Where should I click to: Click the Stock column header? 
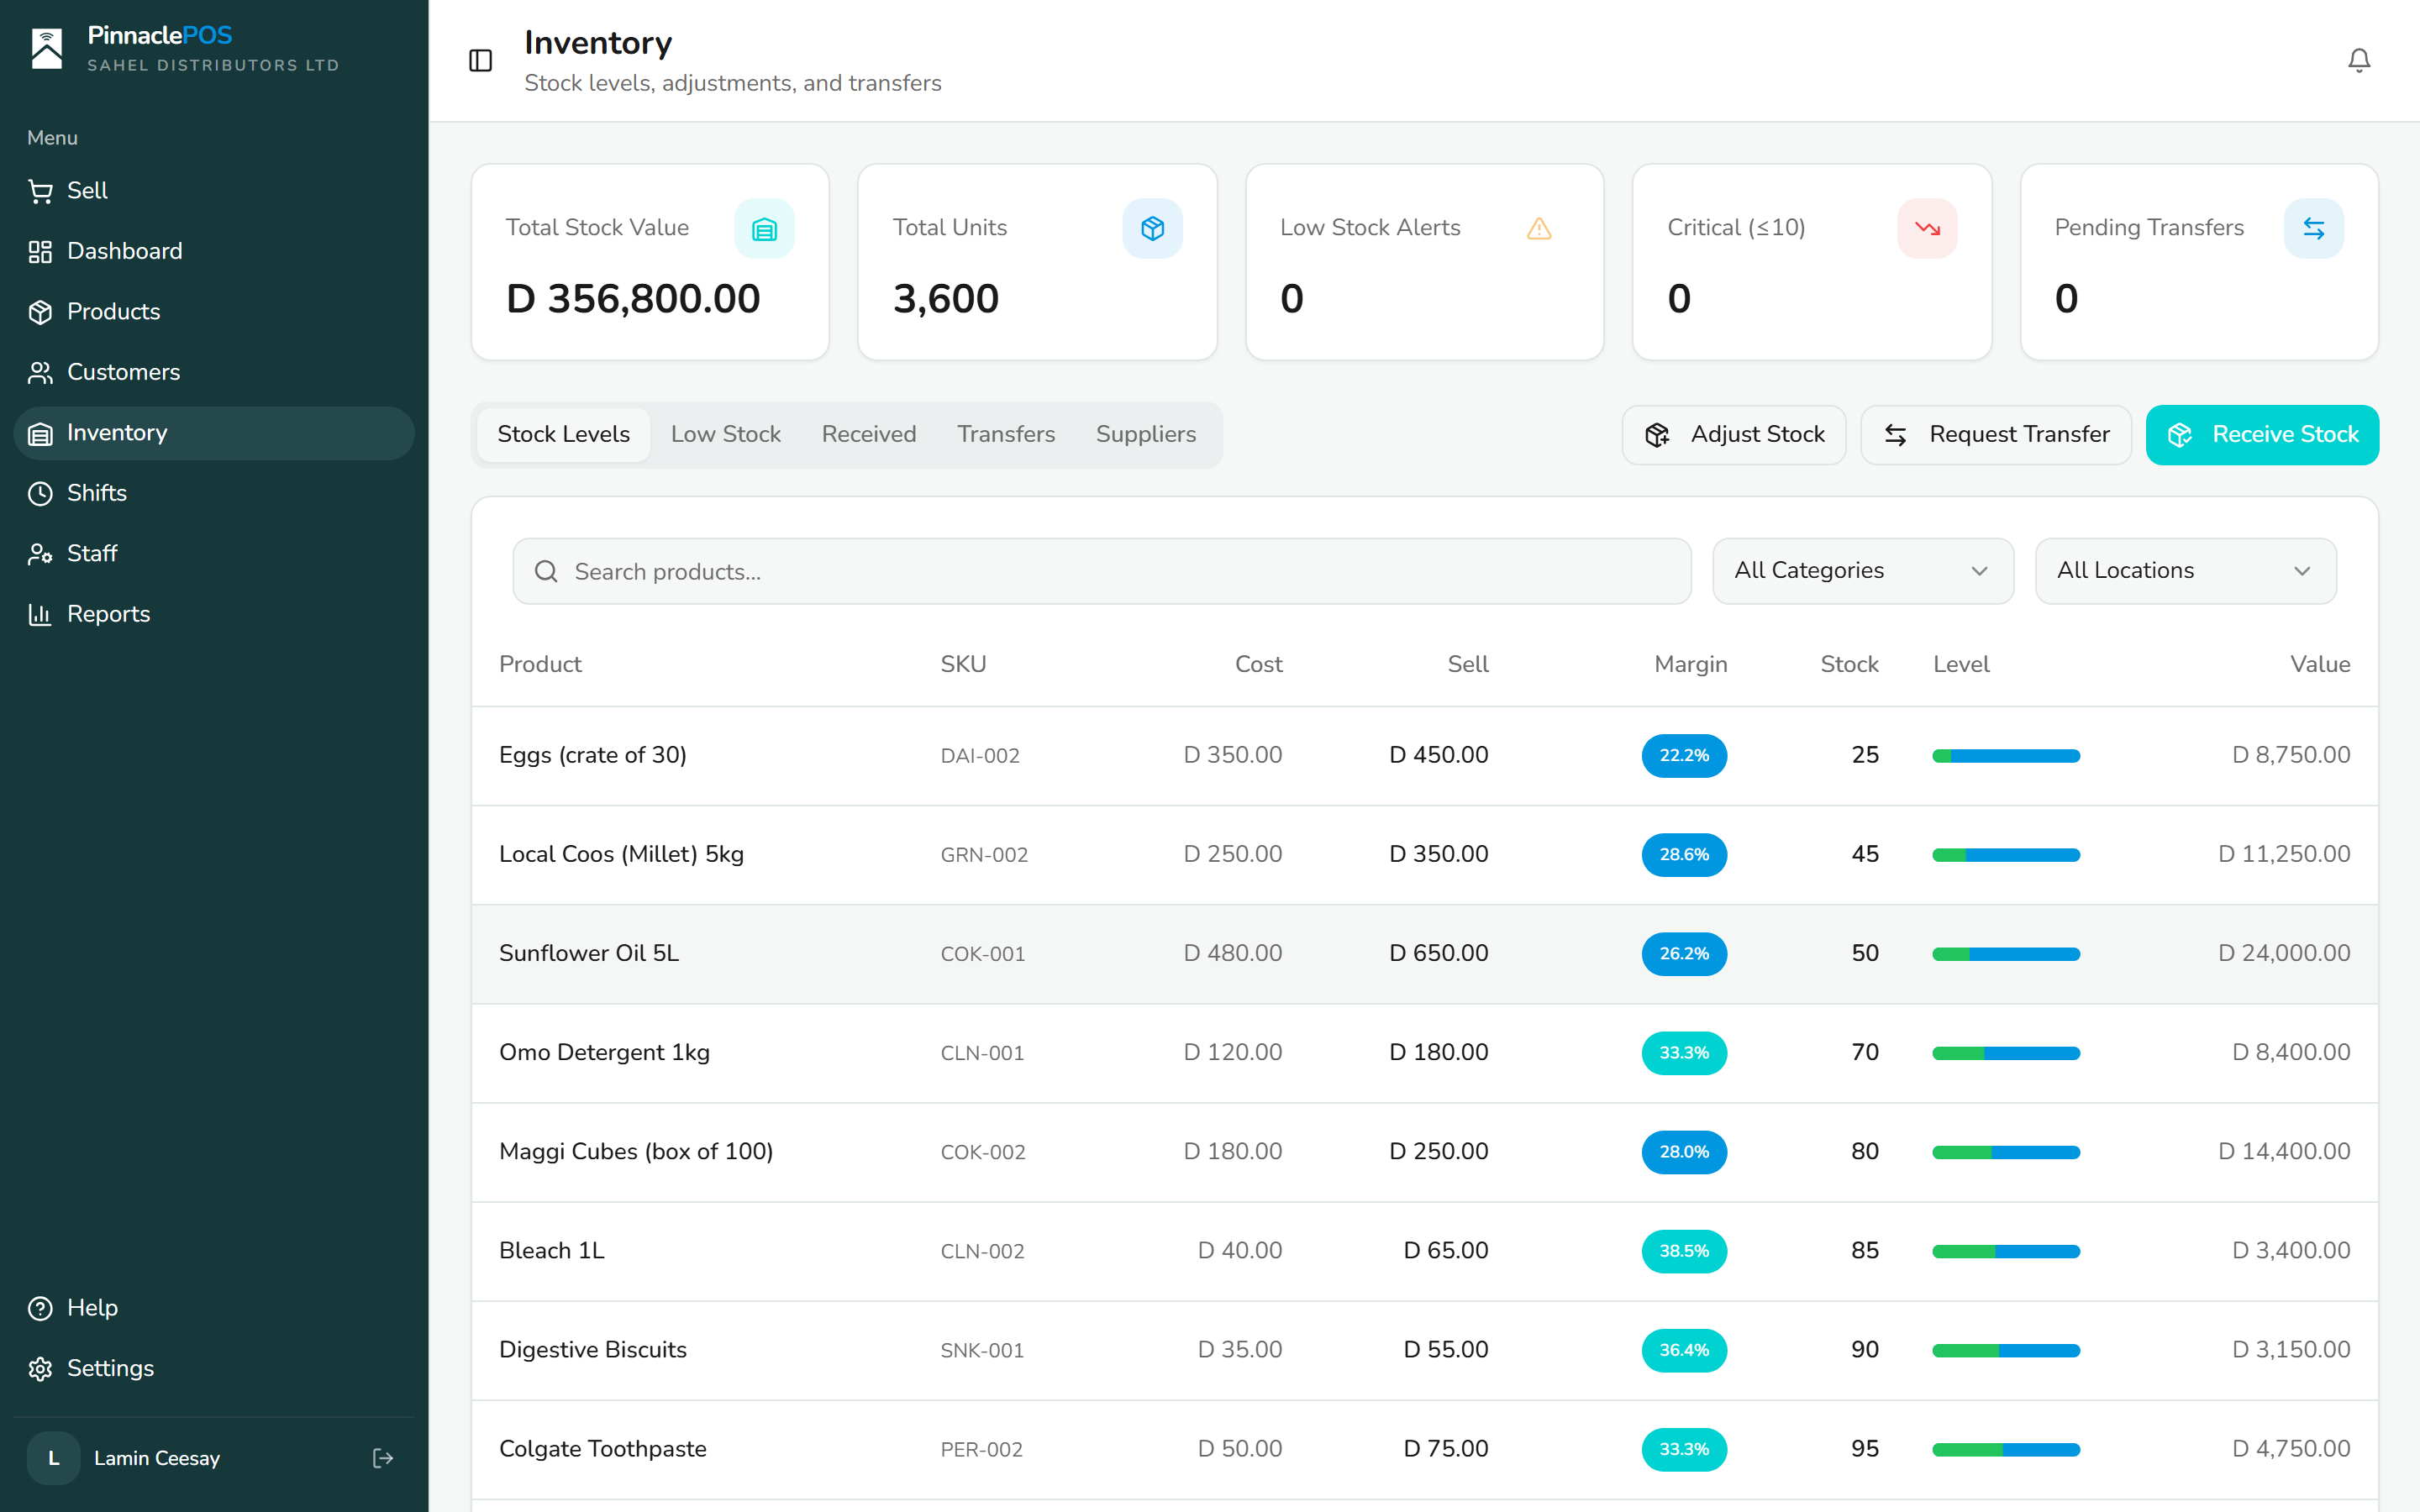click(1849, 664)
